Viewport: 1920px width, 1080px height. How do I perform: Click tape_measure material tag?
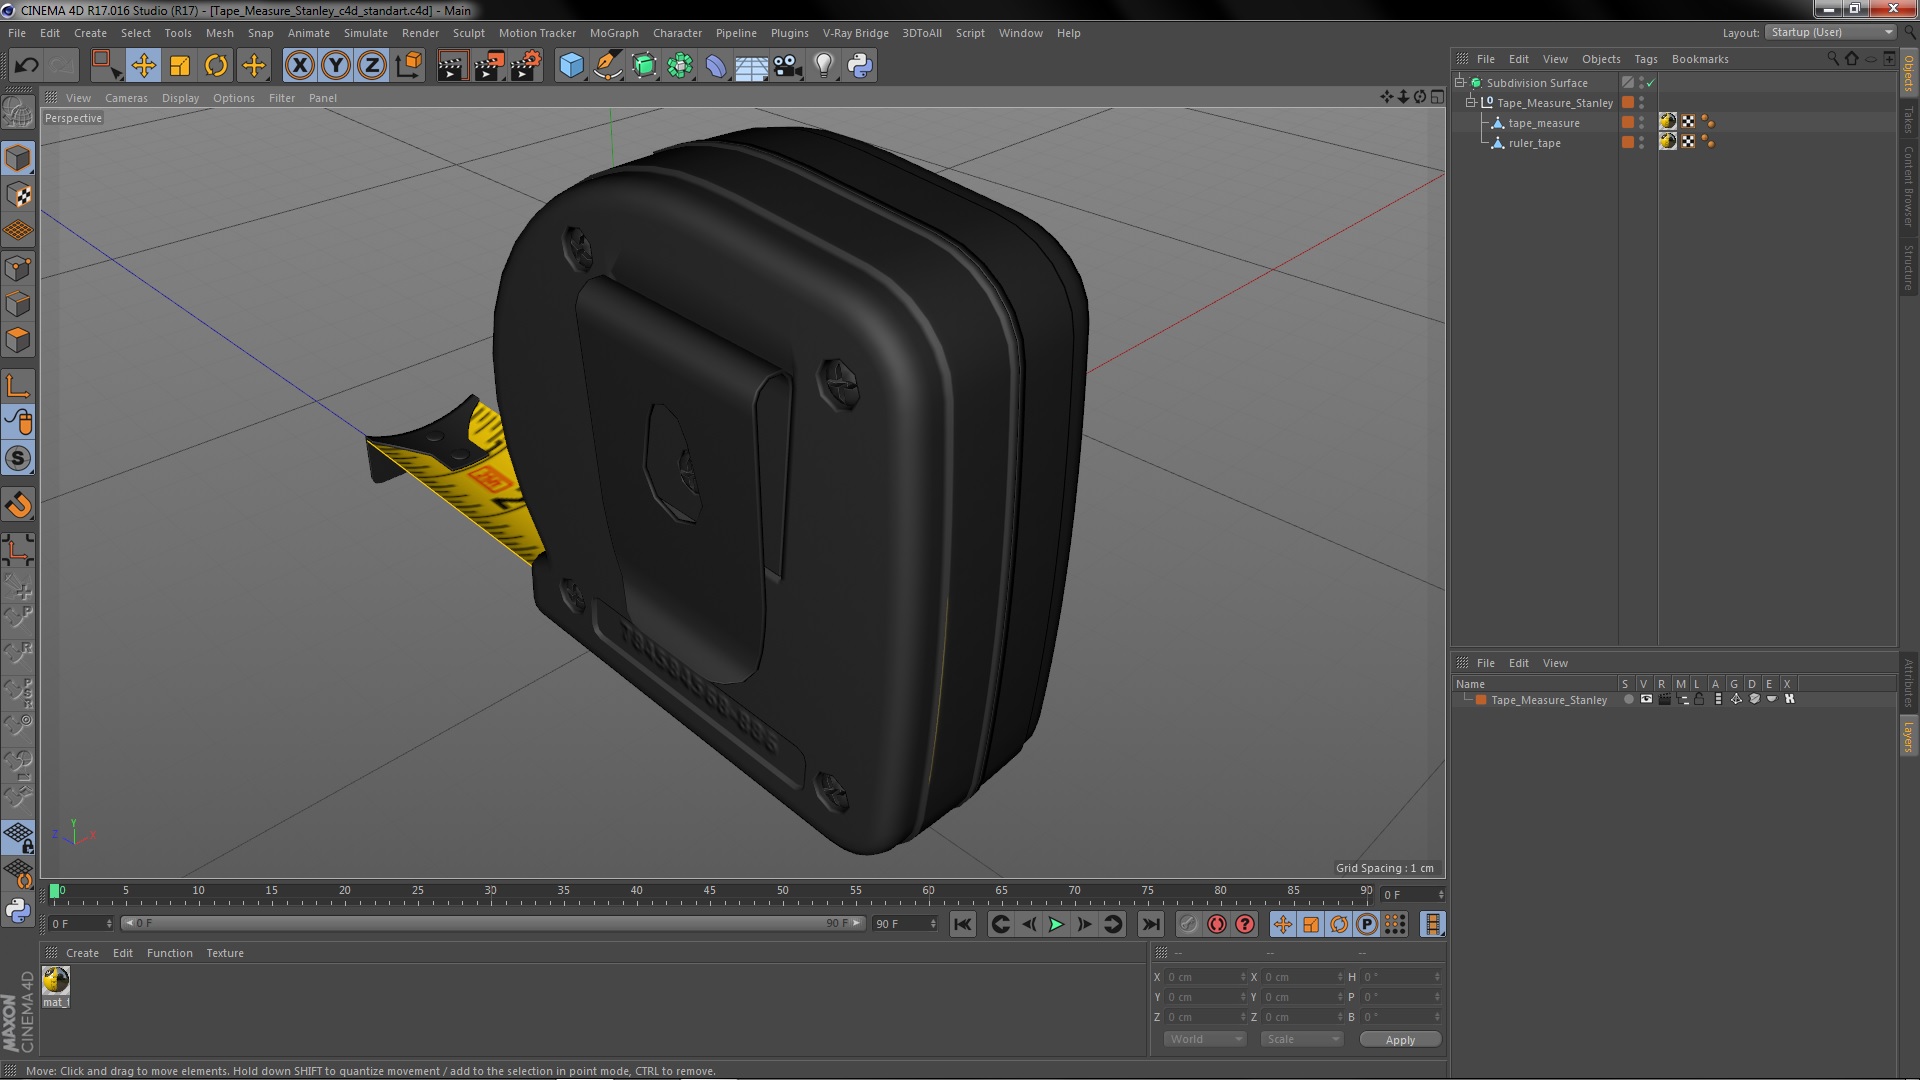(1667, 122)
